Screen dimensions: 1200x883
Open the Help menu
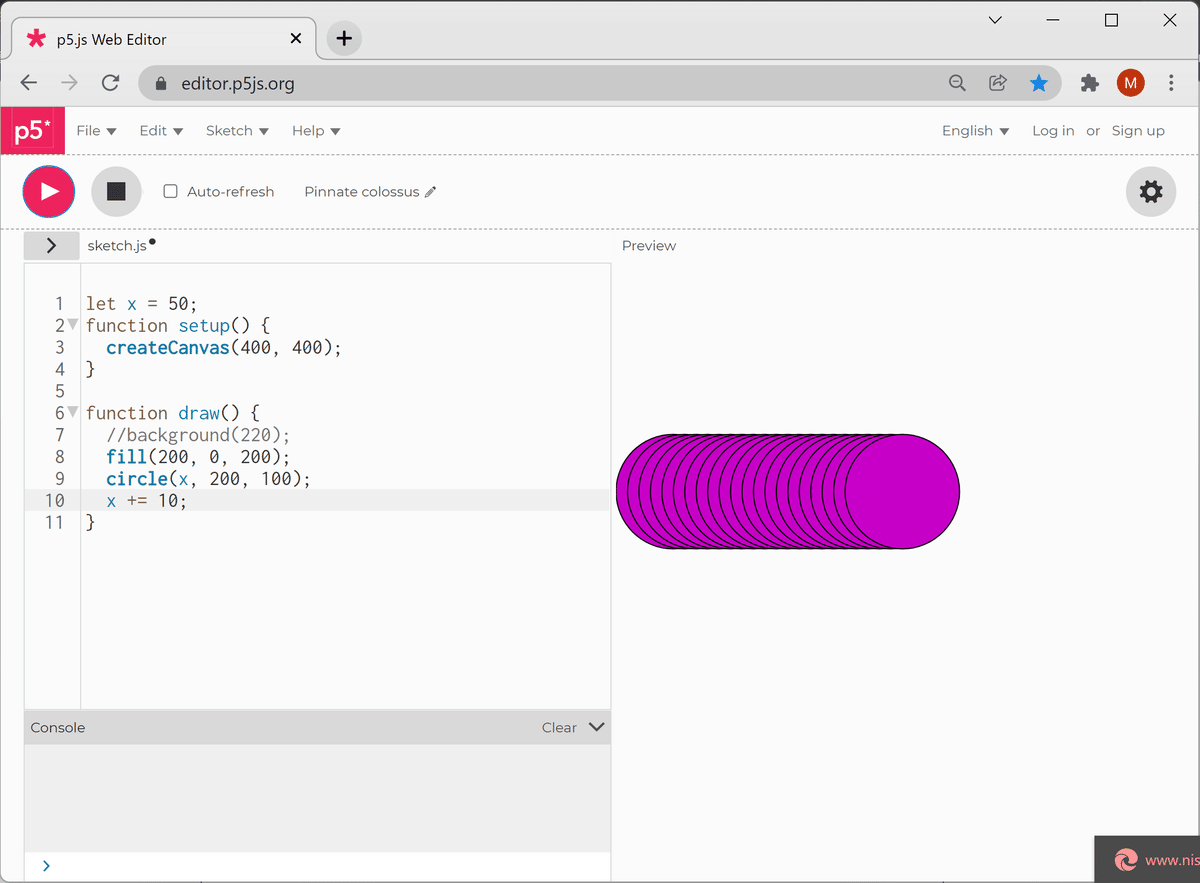[316, 131]
